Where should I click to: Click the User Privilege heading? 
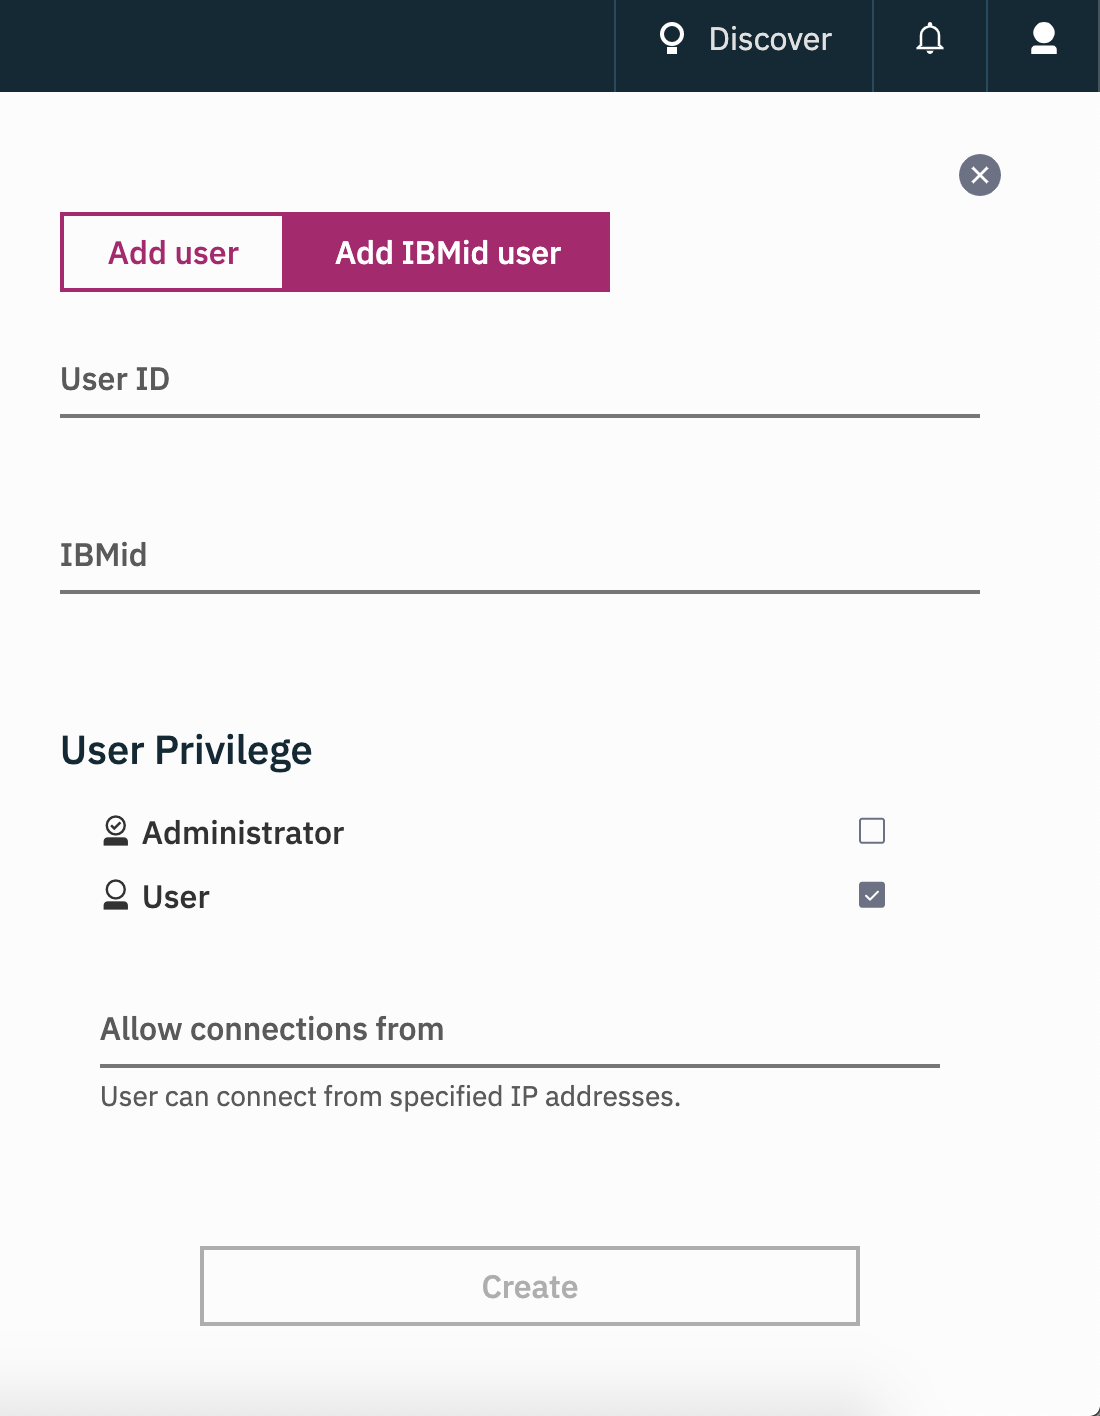[186, 751]
